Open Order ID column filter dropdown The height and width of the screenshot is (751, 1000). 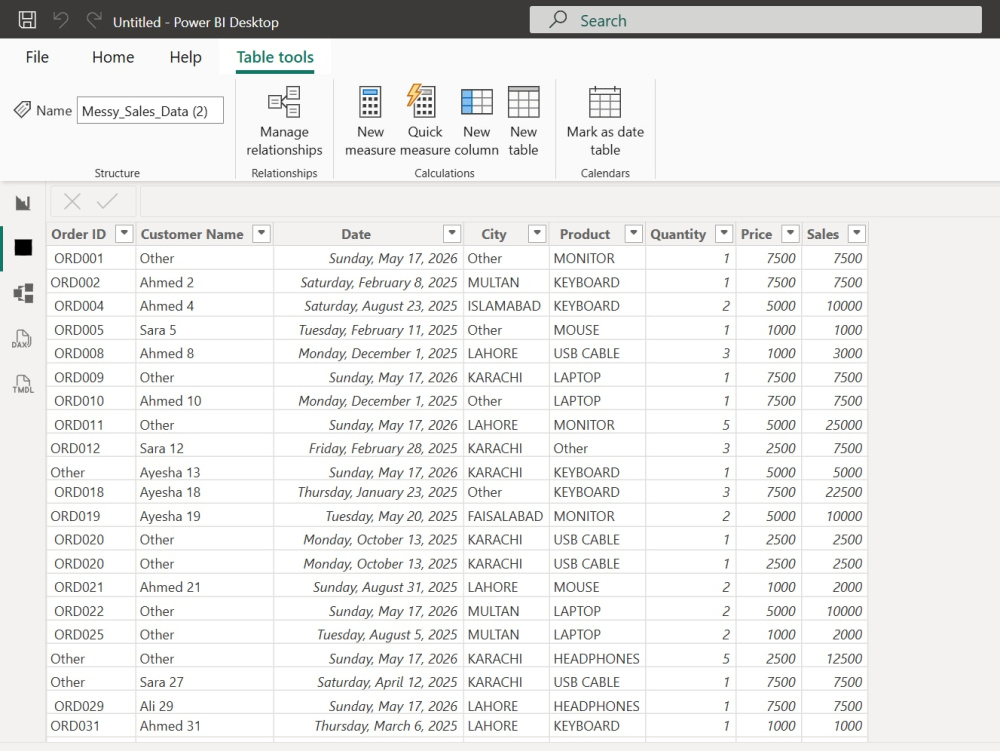pos(124,233)
